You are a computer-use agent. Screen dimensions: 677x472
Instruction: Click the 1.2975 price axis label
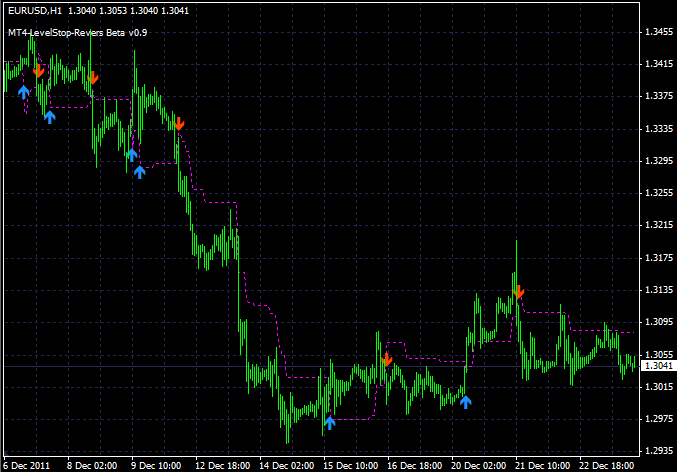[659, 418]
